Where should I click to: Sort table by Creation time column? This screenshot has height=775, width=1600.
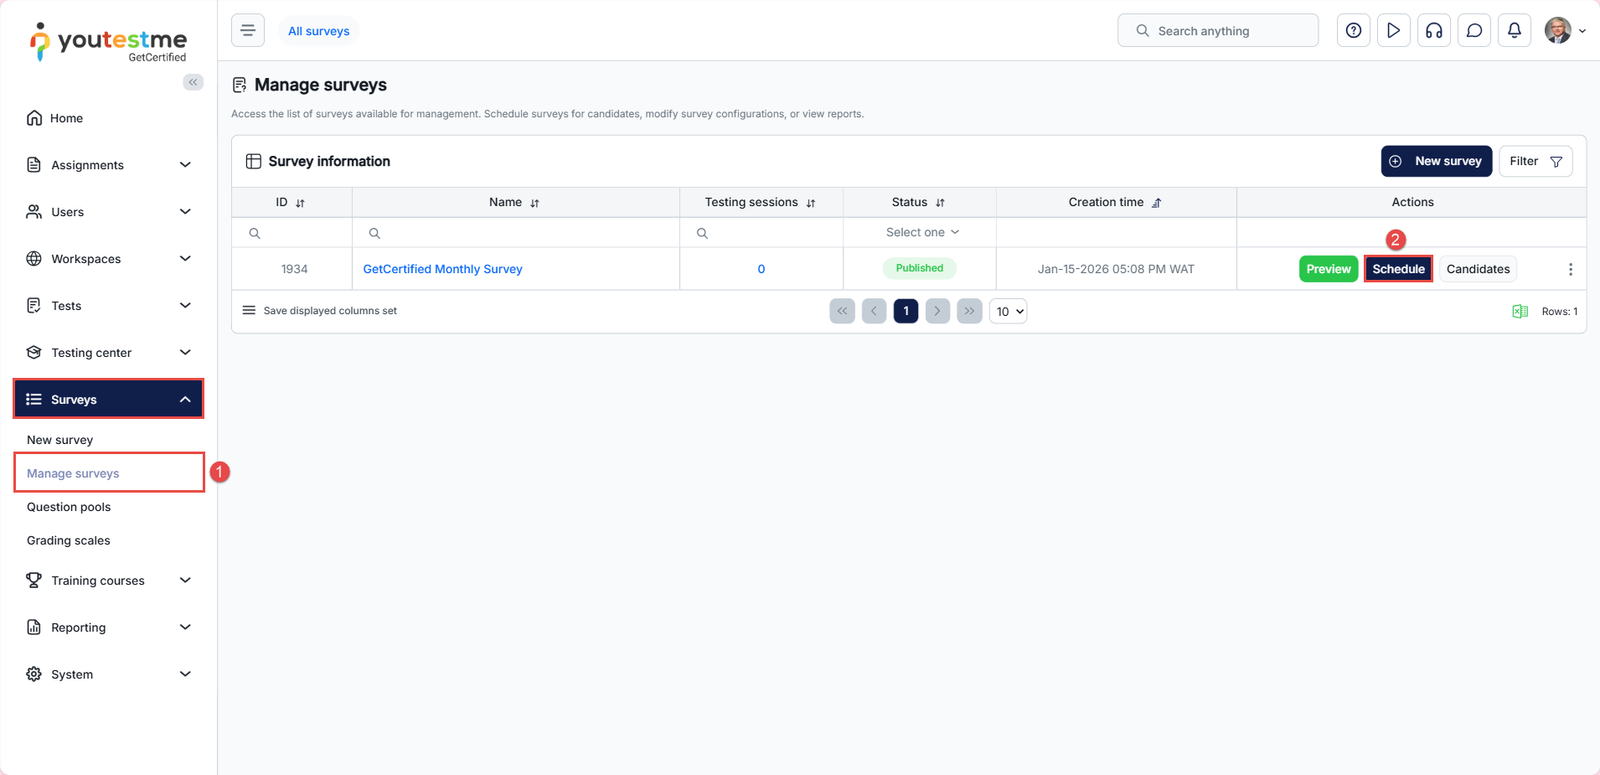(1157, 203)
